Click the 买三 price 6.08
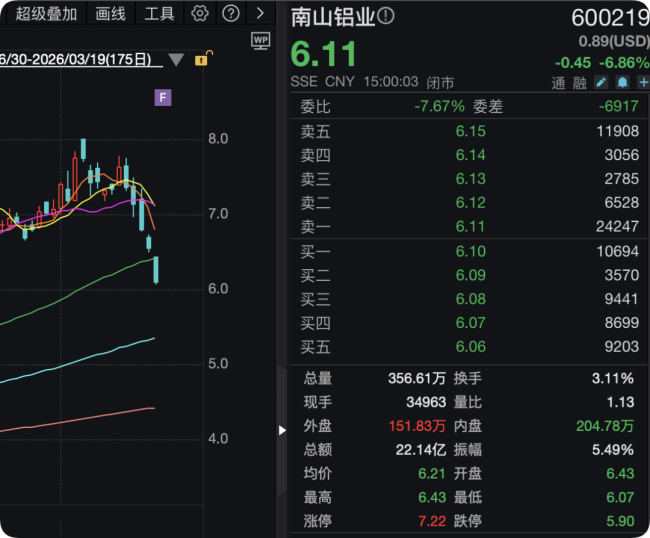650x538 pixels. [471, 299]
